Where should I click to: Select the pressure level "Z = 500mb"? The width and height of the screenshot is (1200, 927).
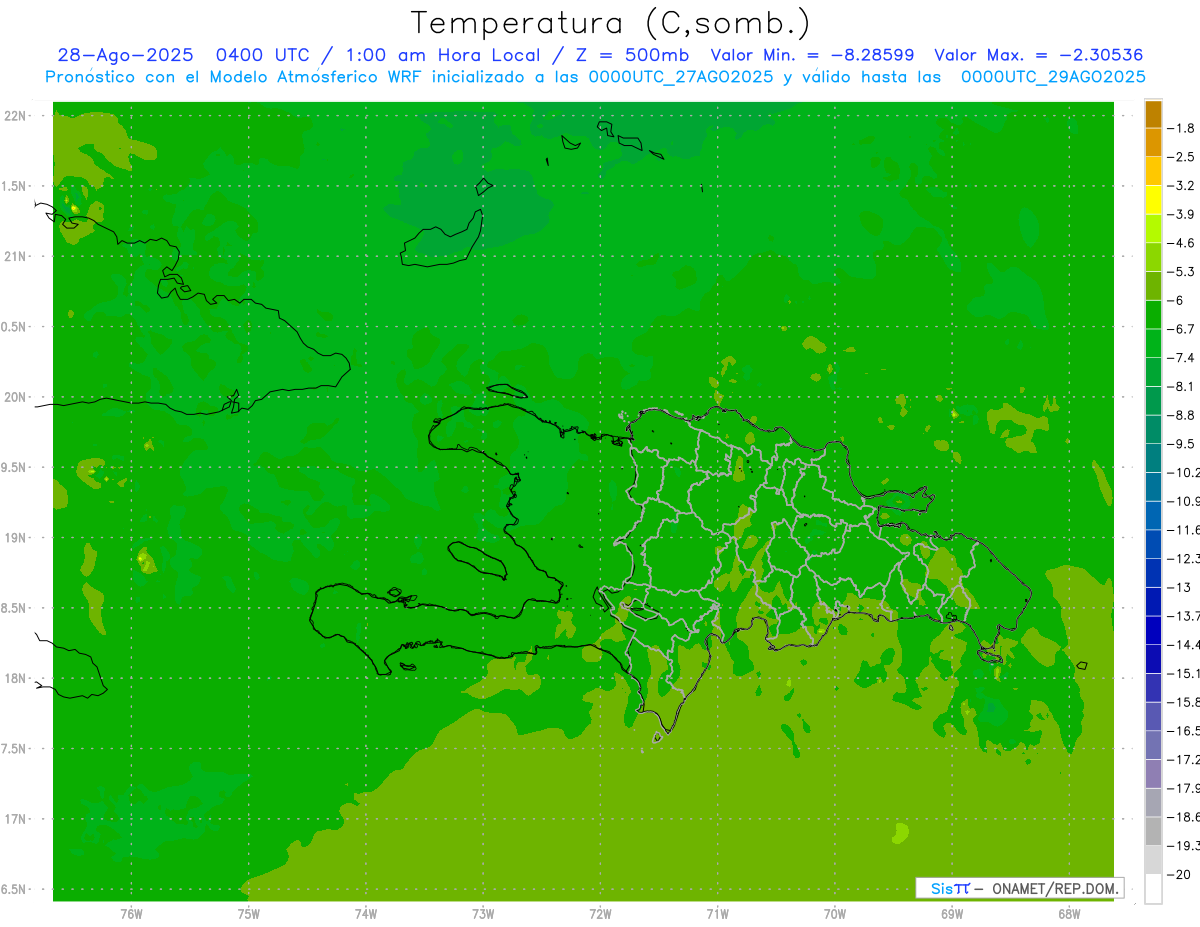point(631,55)
